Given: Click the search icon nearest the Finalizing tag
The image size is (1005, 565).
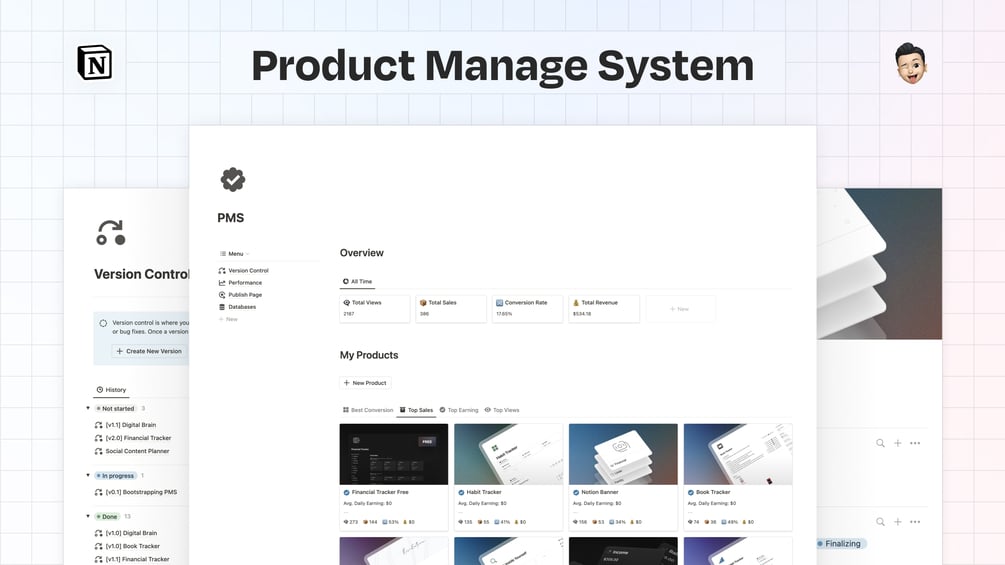Looking at the screenshot, I should (x=881, y=522).
